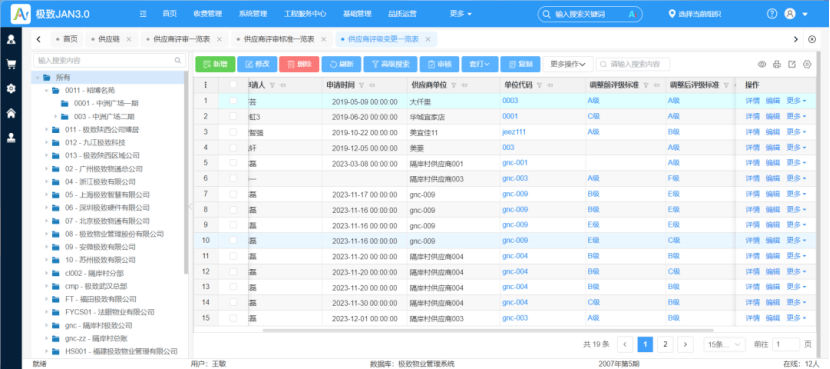
Task: Close the 供应链 tab
Action: pos(129,39)
